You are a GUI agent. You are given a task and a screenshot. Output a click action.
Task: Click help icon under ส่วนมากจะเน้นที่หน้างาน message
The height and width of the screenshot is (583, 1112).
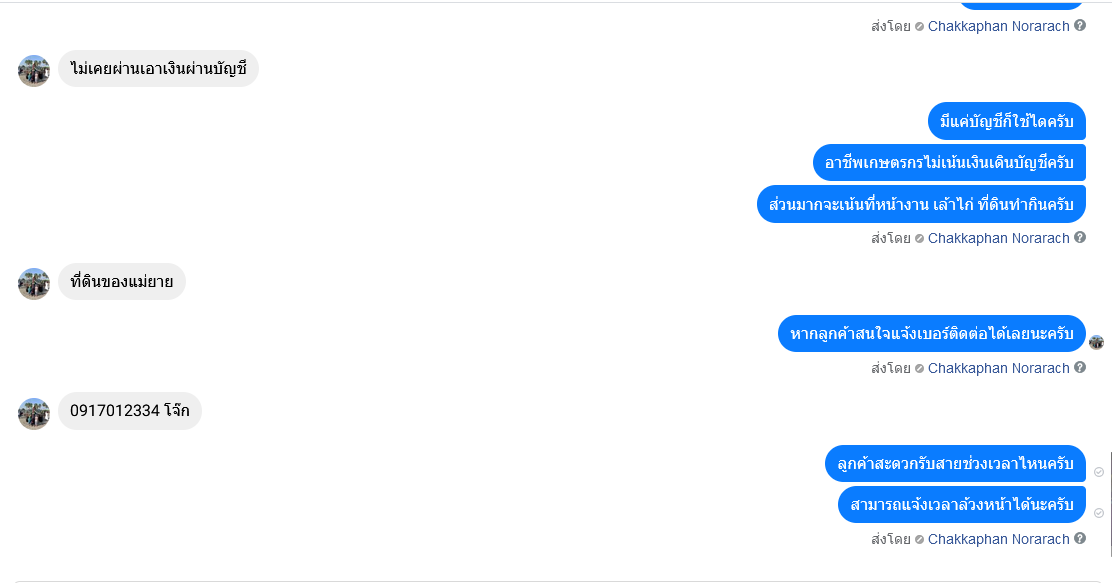1079,238
